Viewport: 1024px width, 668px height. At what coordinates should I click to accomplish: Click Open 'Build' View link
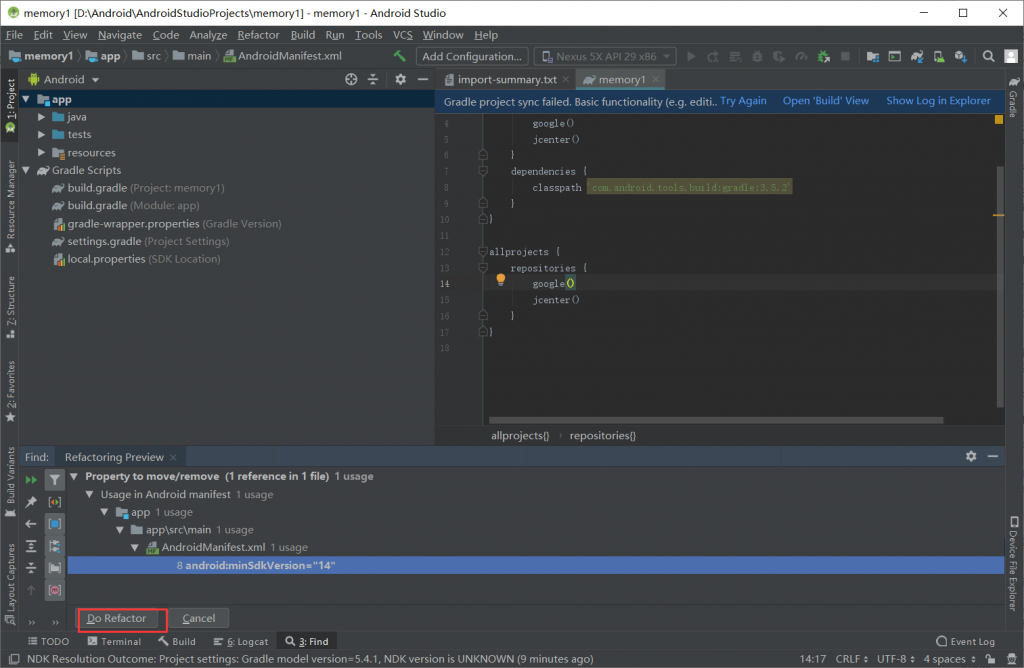click(x=825, y=101)
